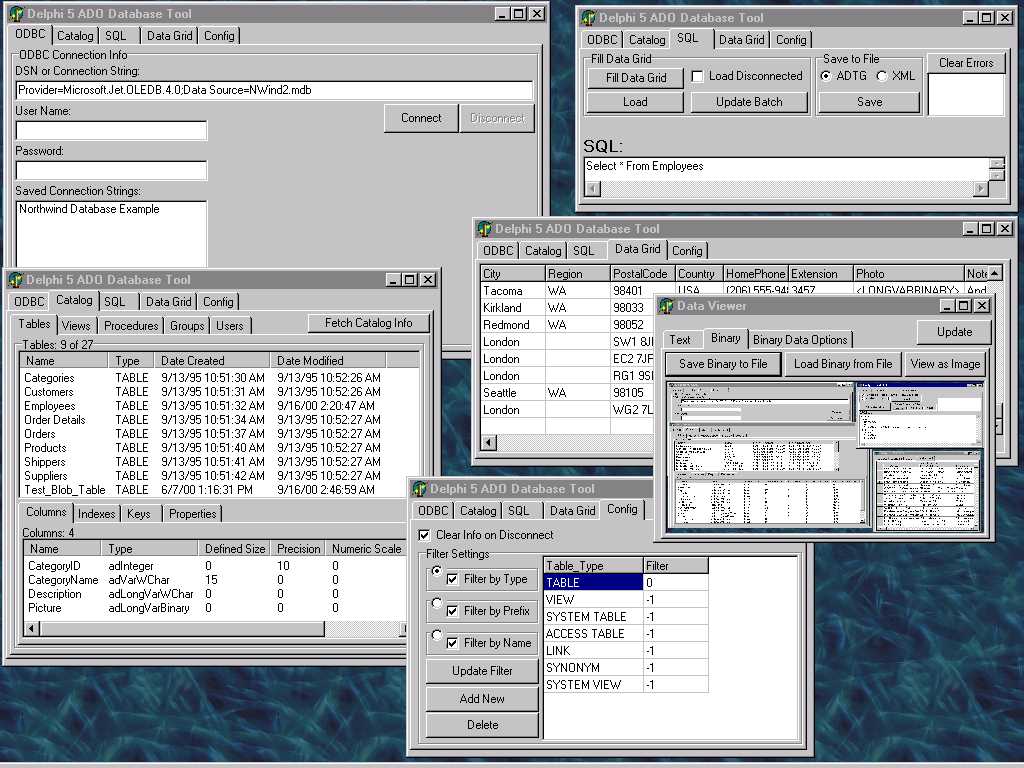Select Northwind Database Example saved connection
Screen dimensions: 1024x768
coord(89,210)
